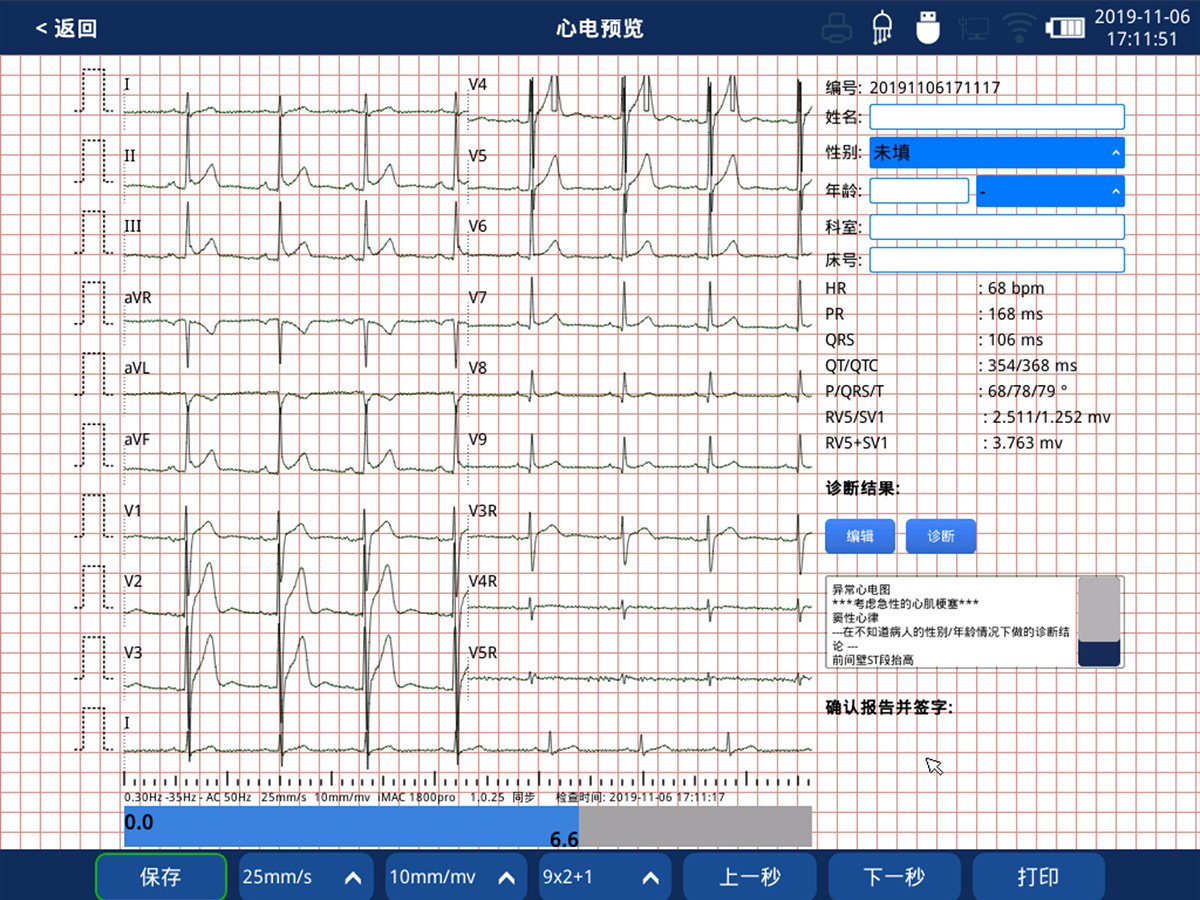The height and width of the screenshot is (900, 1200).
Task: Click the 姓名 name input field
Action: point(996,117)
